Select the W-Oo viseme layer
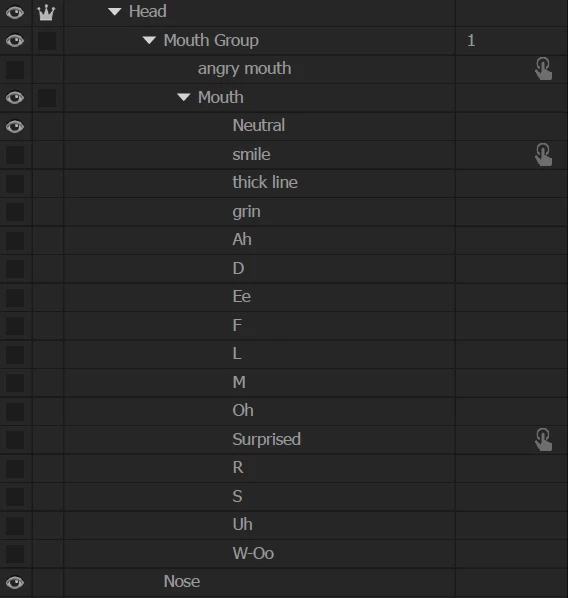The image size is (568, 598). point(253,553)
